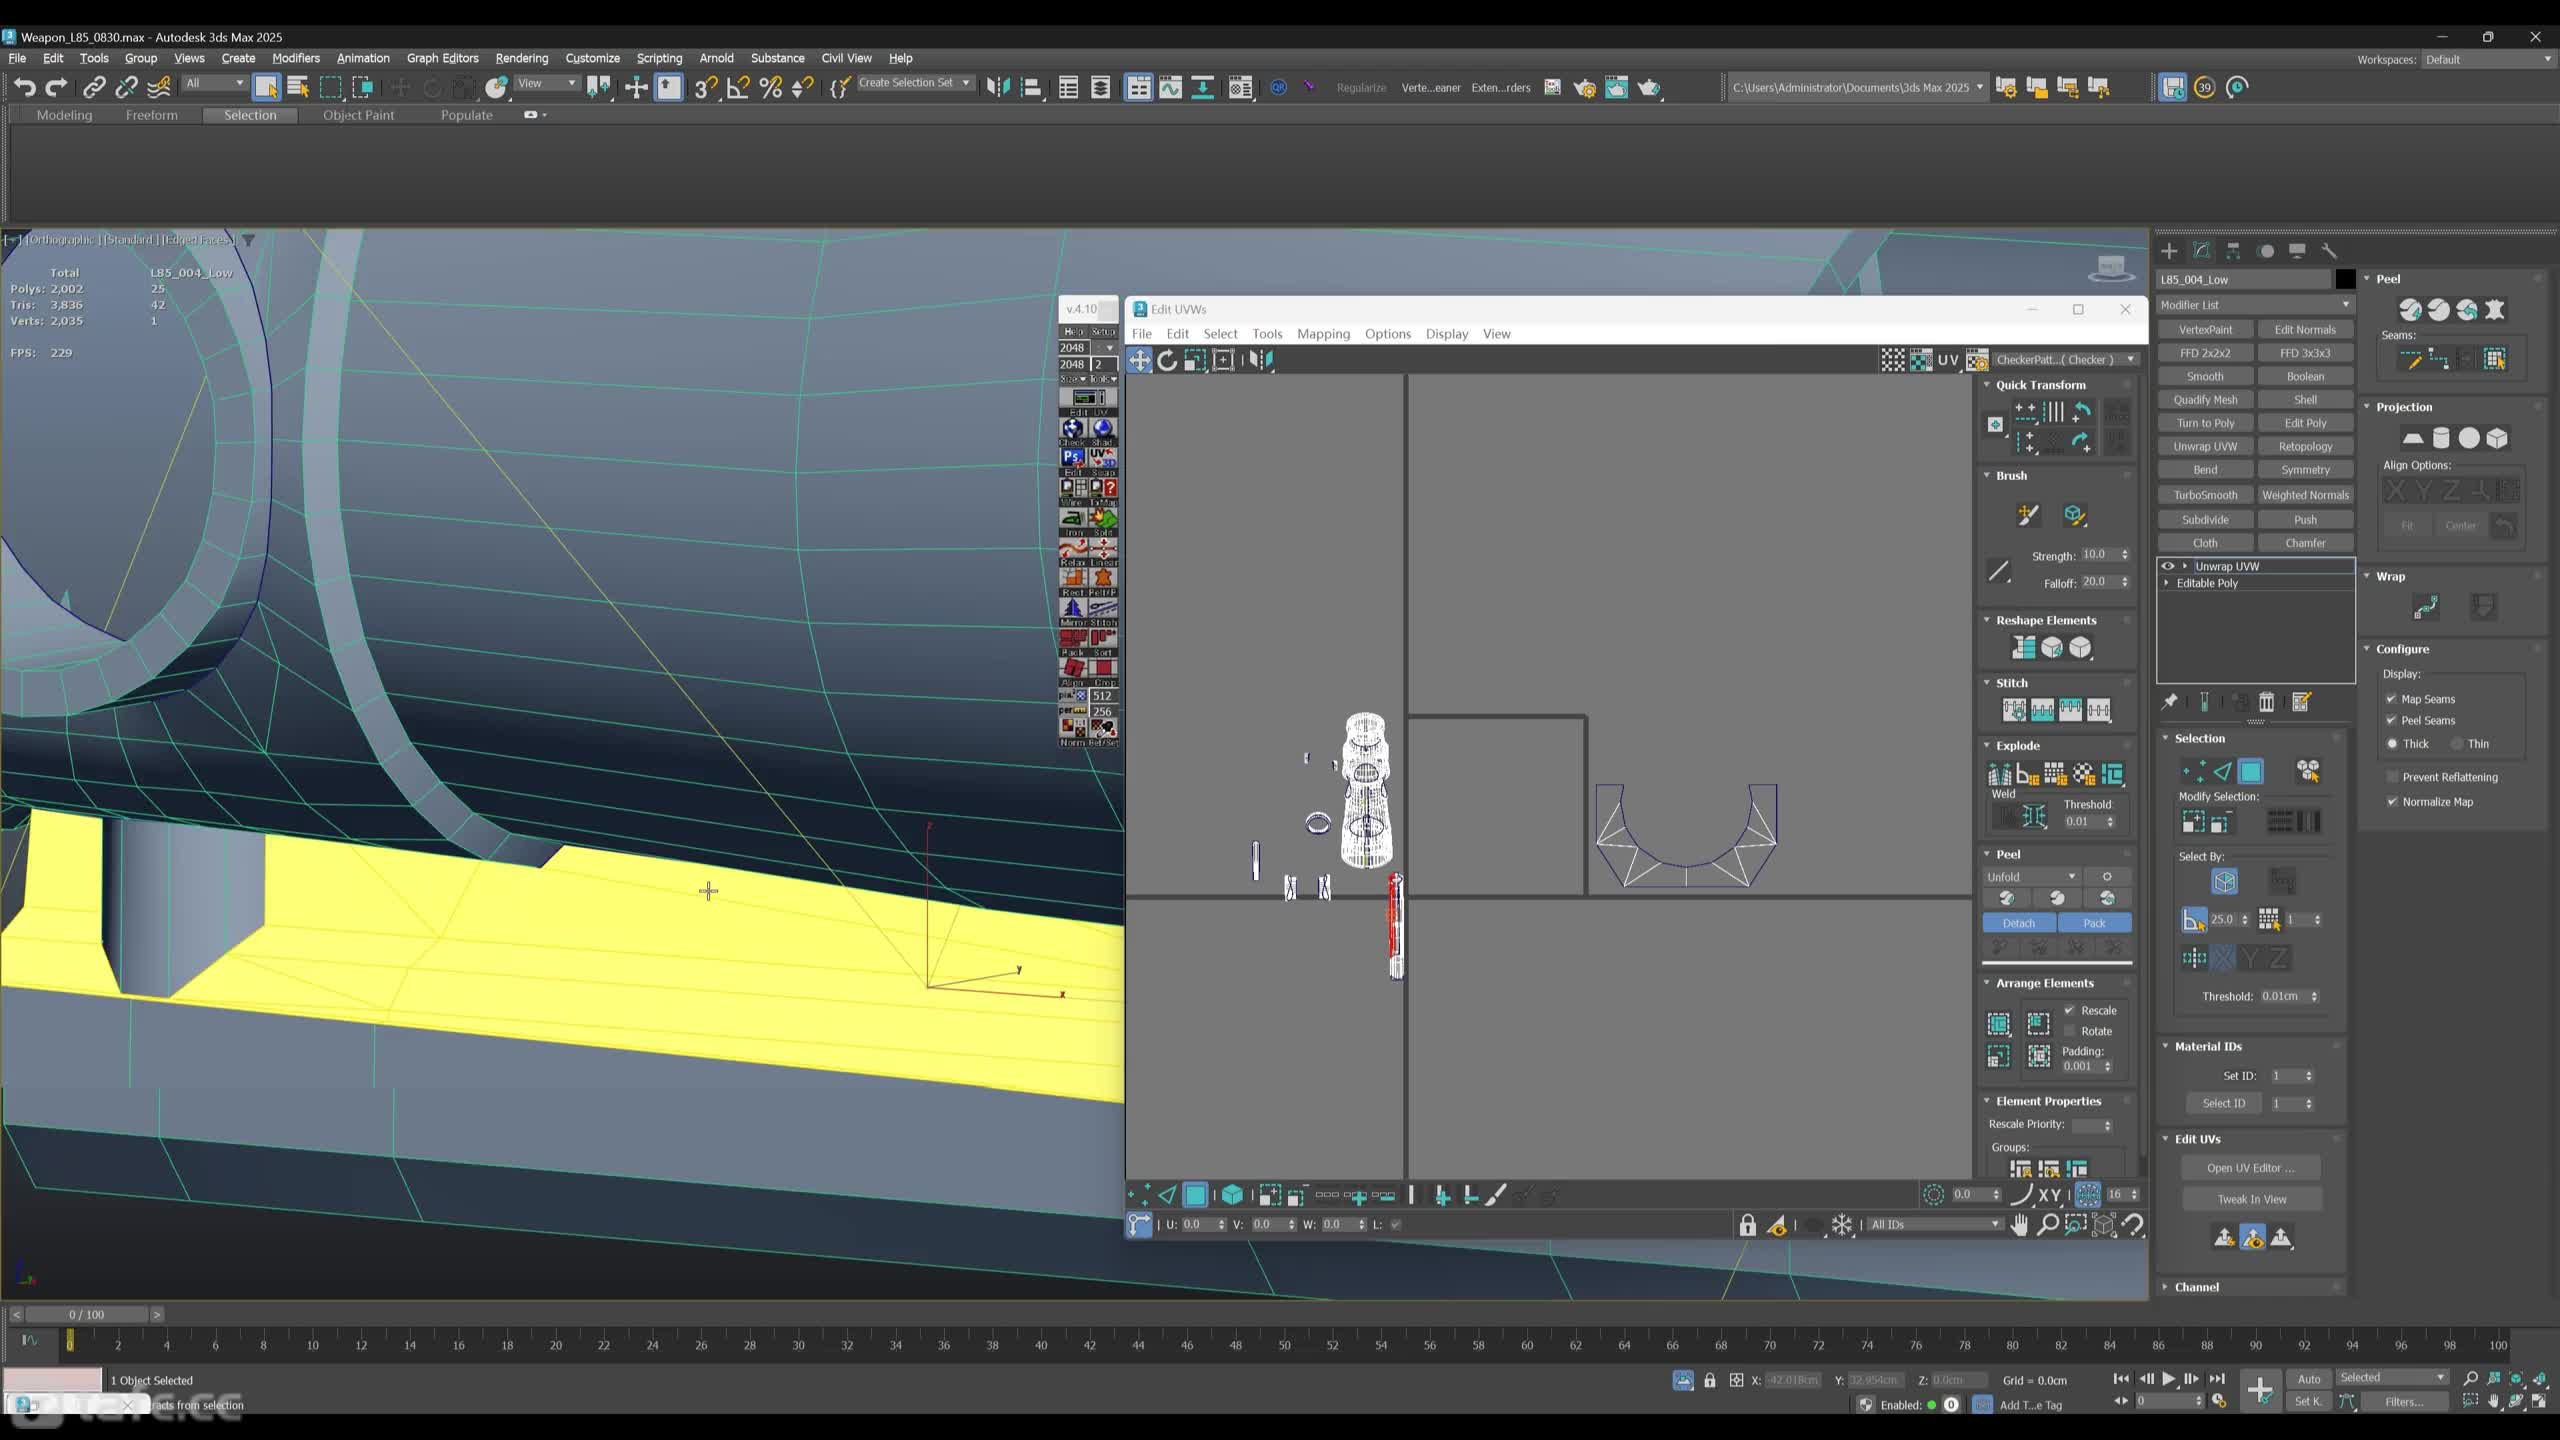Open the Modifier List dropdown

2255,305
